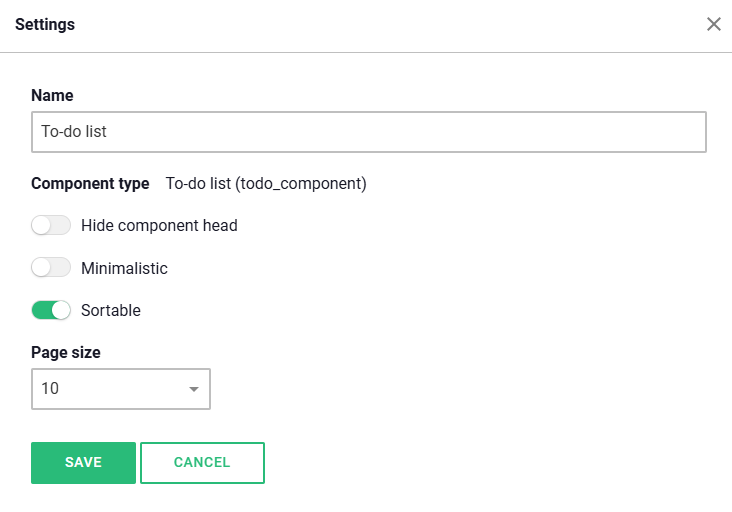Click the "Name" field label
Viewport: 732px width, 512px height.
pos(52,96)
